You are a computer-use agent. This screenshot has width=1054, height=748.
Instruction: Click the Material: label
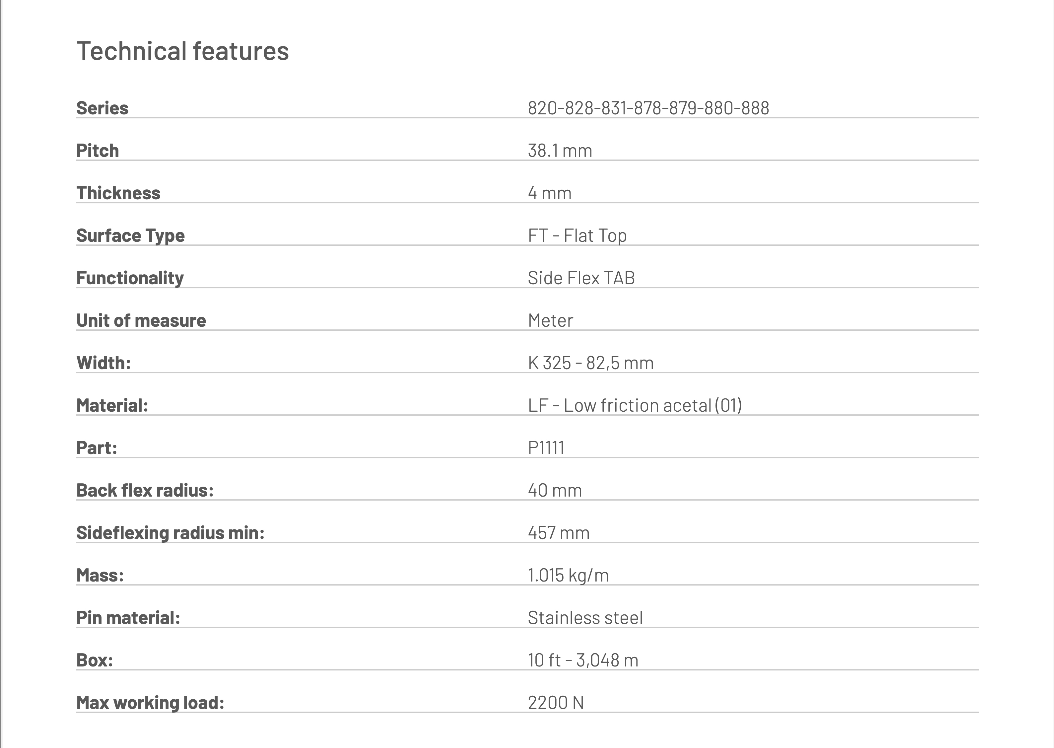tap(112, 406)
